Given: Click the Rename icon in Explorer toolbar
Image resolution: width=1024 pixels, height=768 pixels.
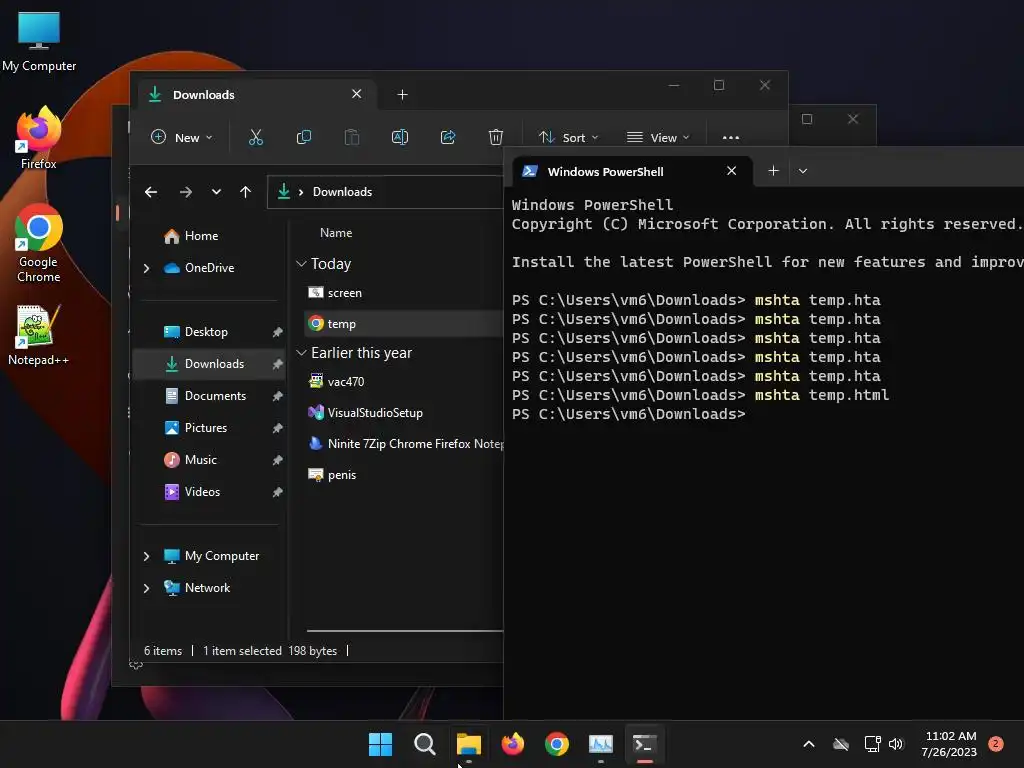Looking at the screenshot, I should click(x=400, y=137).
